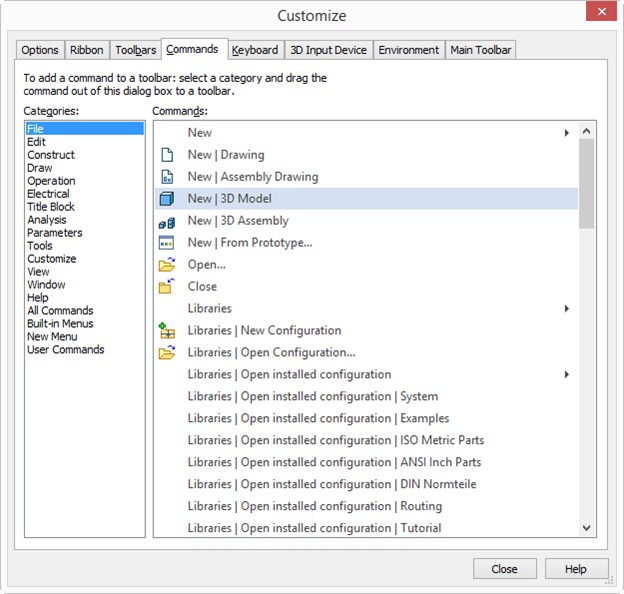The width and height of the screenshot is (624, 594).
Task: Click the Close folder icon
Action: pos(167,287)
